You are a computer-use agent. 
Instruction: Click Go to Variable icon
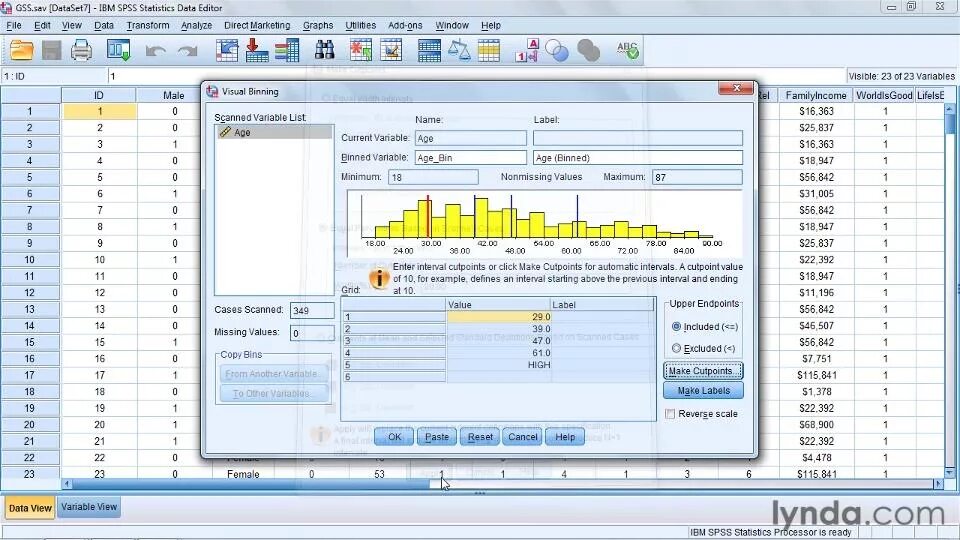pyautogui.click(x=257, y=50)
